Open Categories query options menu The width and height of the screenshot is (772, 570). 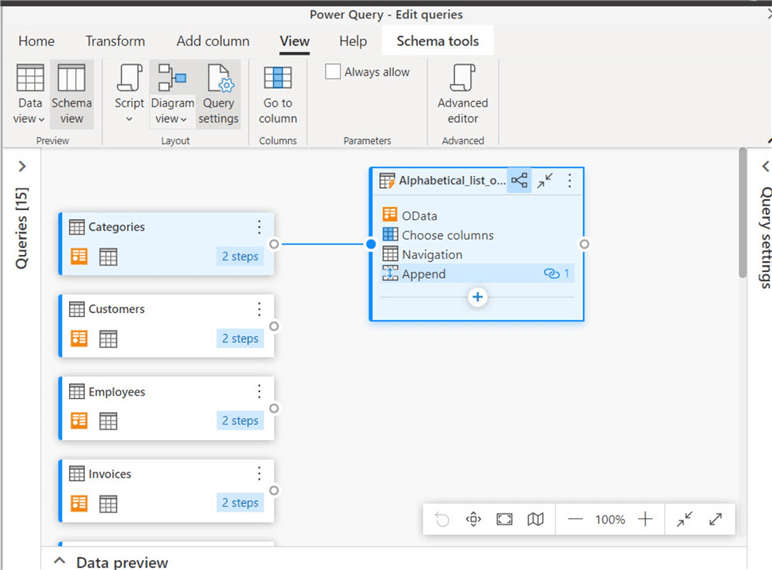click(259, 227)
